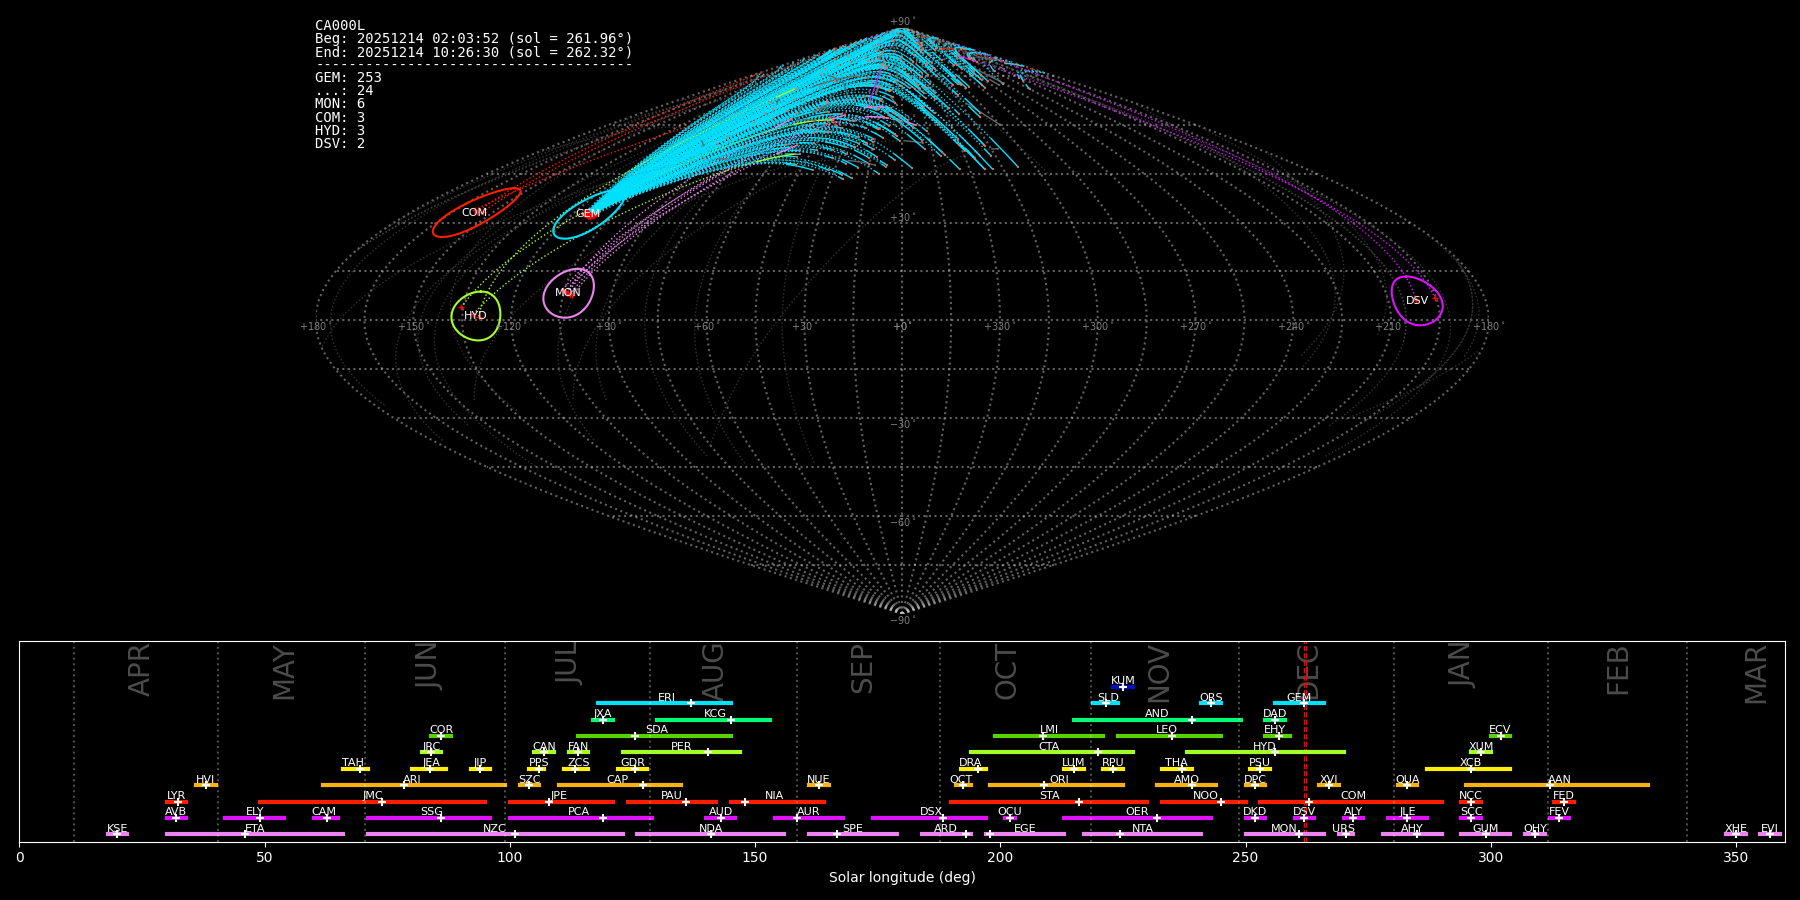Image resolution: width=1800 pixels, height=900 pixels.
Task: Click the DEC month label on the timeline
Action: [x=1310, y=672]
